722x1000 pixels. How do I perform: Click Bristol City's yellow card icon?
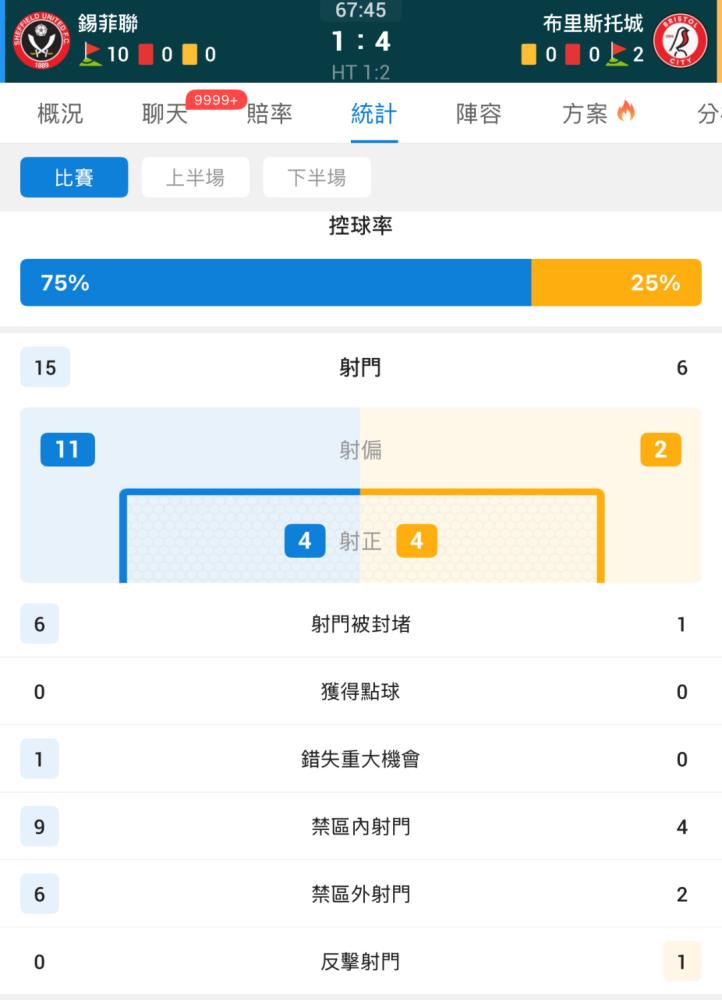[529, 54]
